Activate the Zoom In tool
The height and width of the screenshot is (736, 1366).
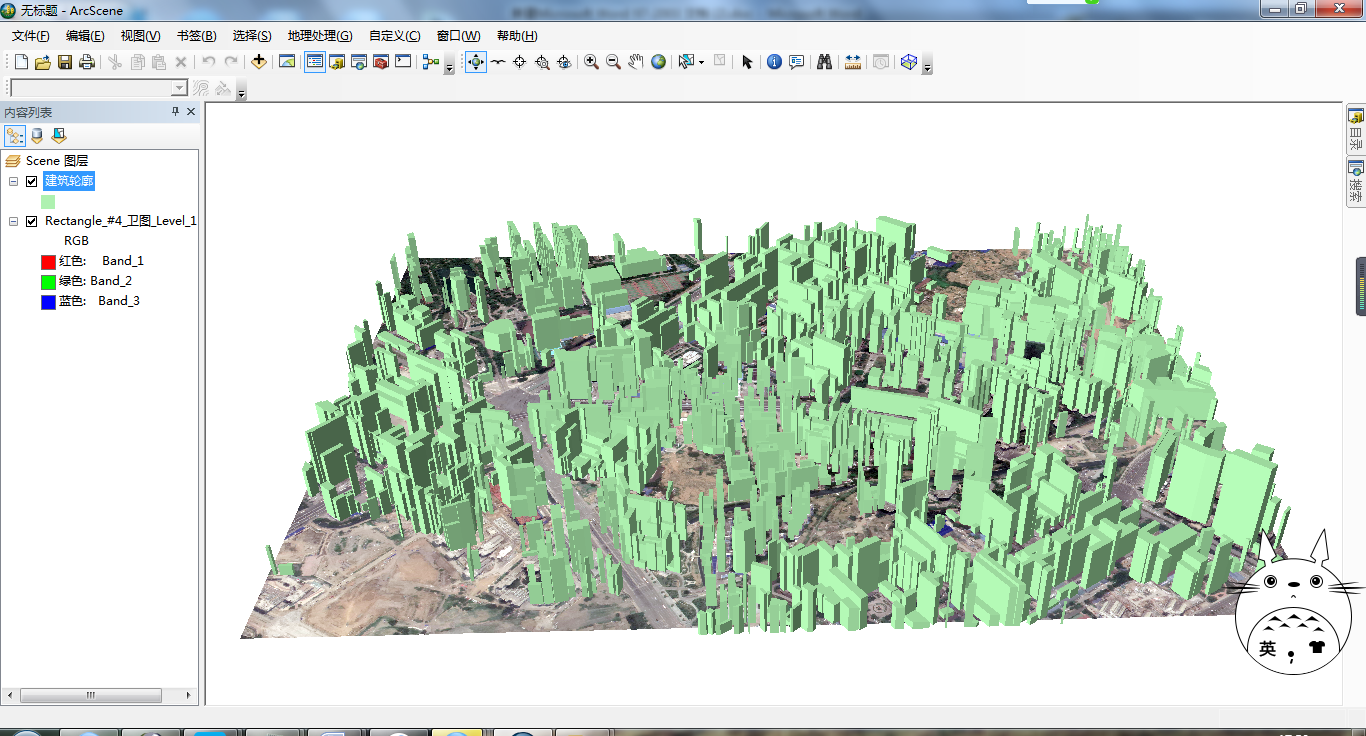pos(591,62)
